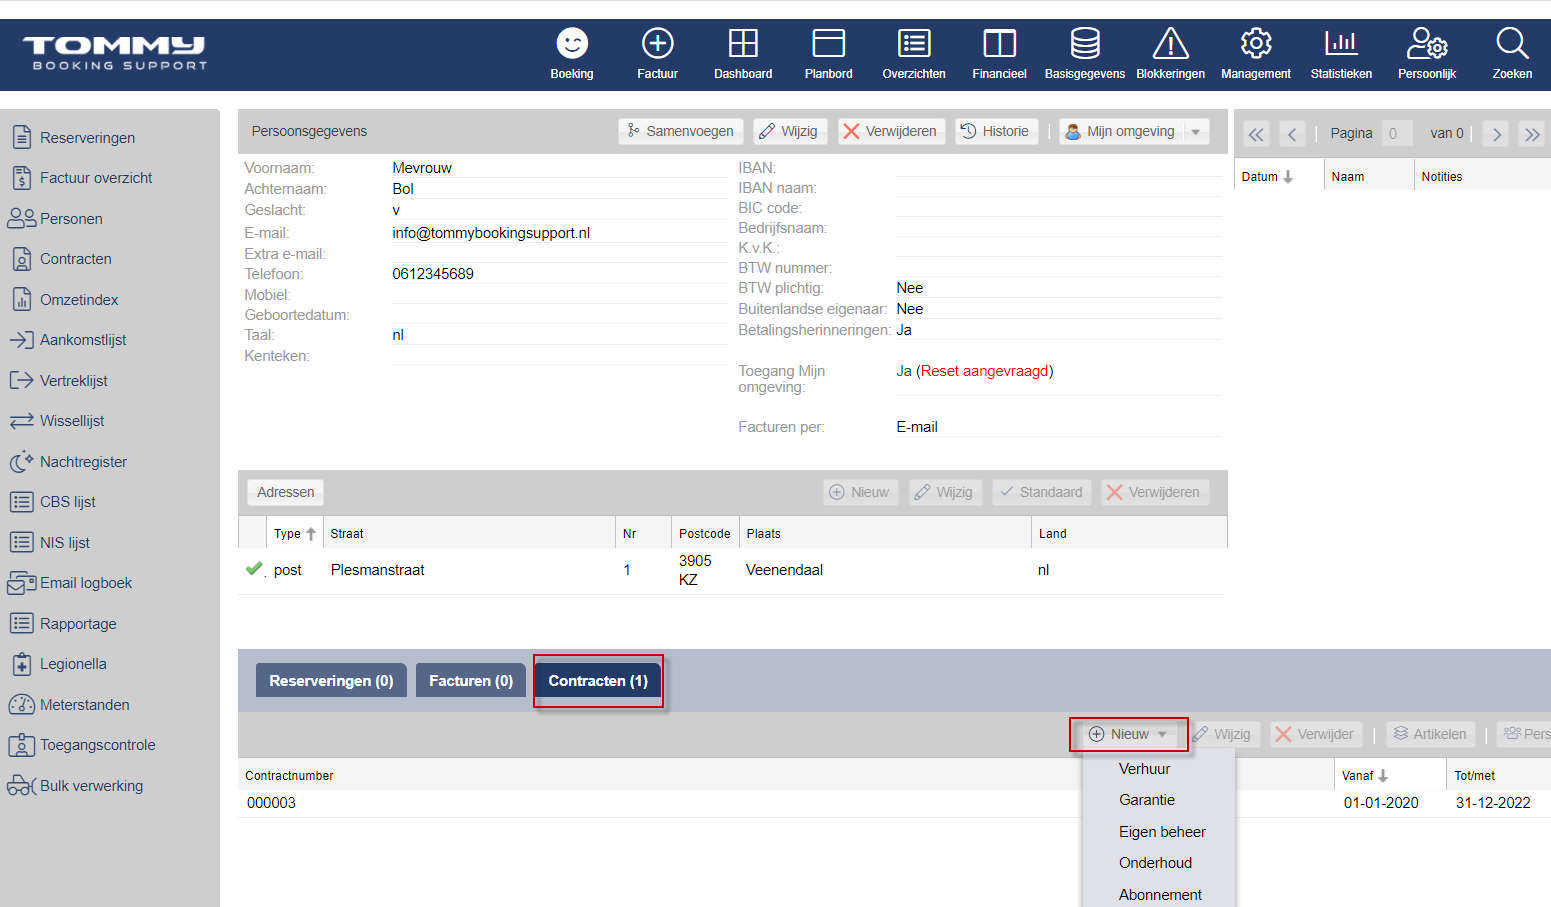Select Verhuur from the Nieuw menu

pyautogui.click(x=1159, y=769)
